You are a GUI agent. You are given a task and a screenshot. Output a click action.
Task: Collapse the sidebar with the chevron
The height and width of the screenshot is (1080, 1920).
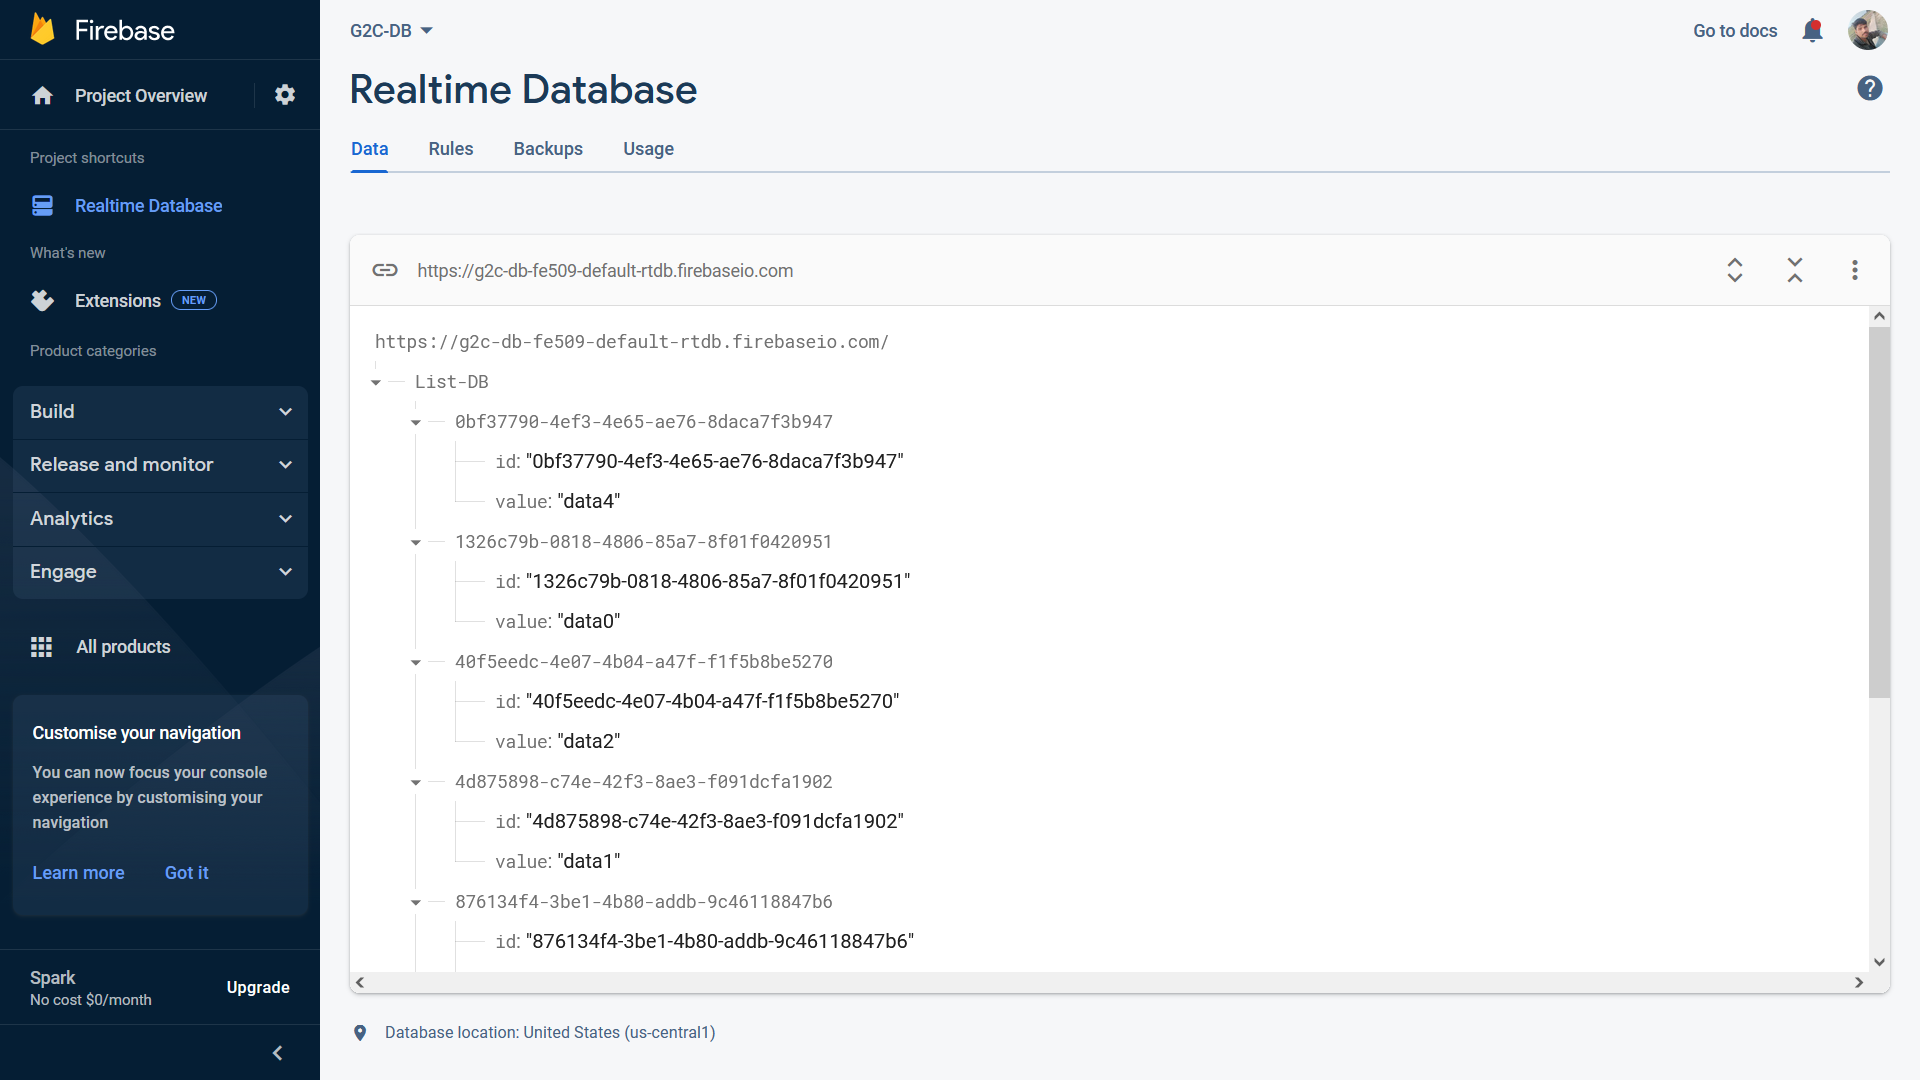(277, 1053)
